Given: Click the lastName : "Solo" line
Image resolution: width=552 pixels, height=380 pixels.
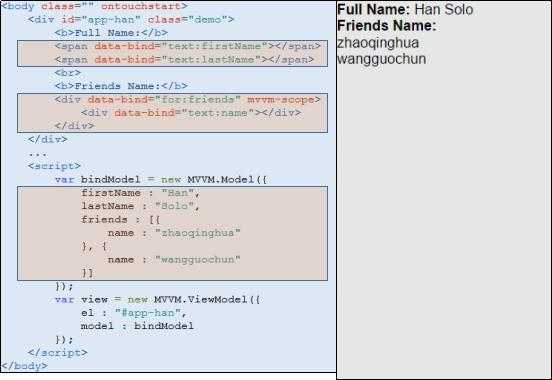Looking at the screenshot, I should (x=141, y=206).
